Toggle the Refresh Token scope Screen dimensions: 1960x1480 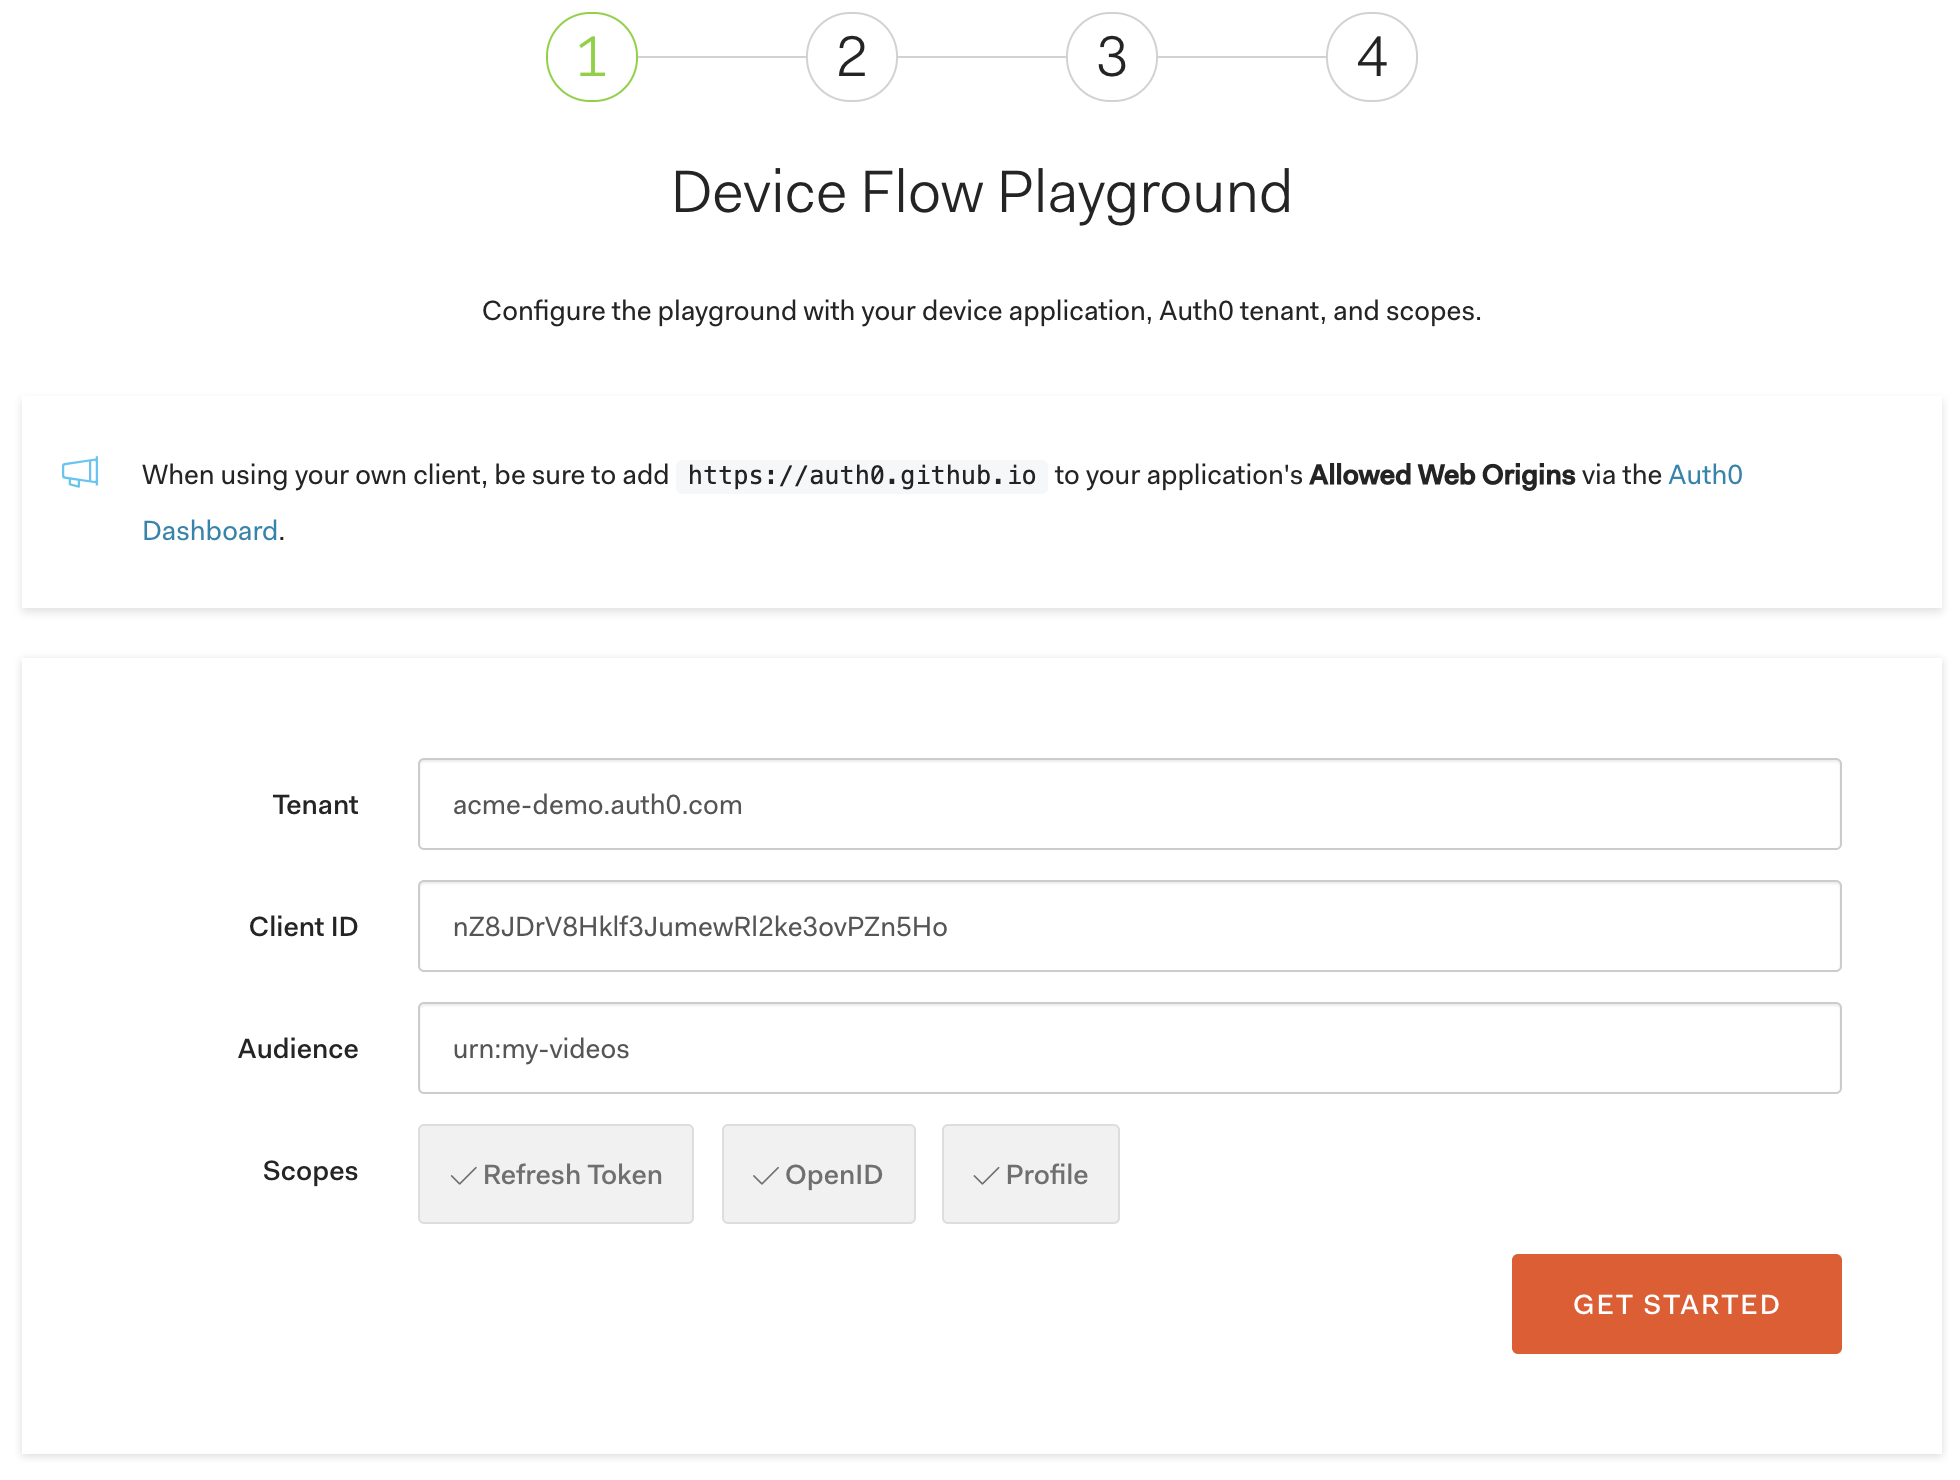pyautogui.click(x=556, y=1174)
